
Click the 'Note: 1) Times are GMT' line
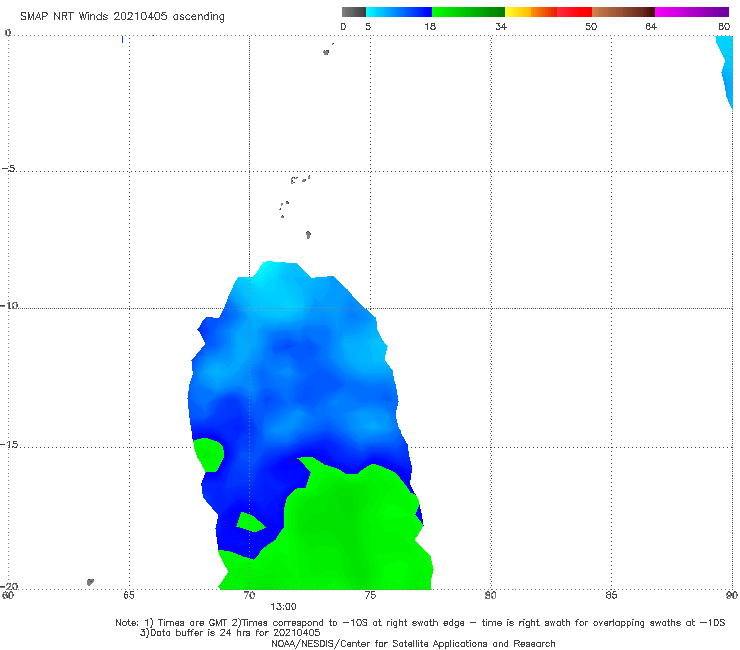(420, 623)
